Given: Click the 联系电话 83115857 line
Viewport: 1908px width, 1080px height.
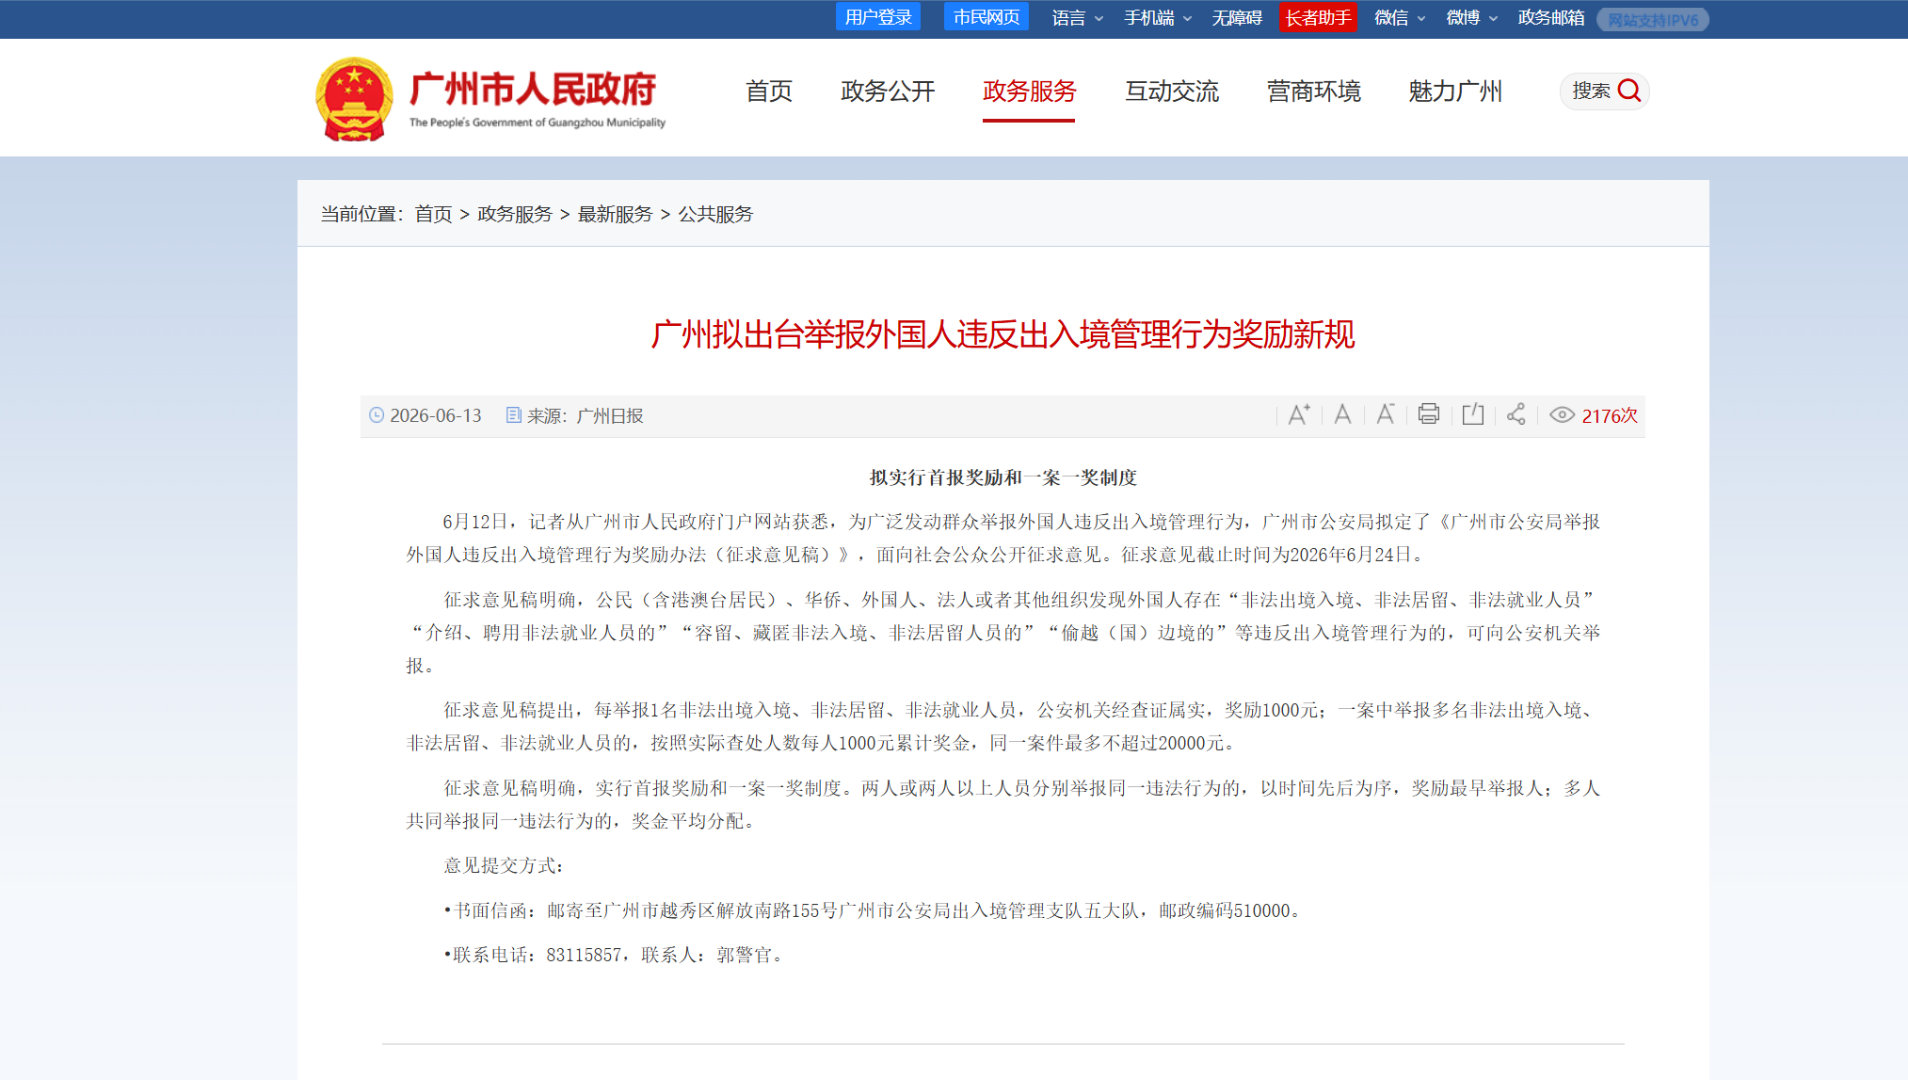Looking at the screenshot, I should point(613,955).
